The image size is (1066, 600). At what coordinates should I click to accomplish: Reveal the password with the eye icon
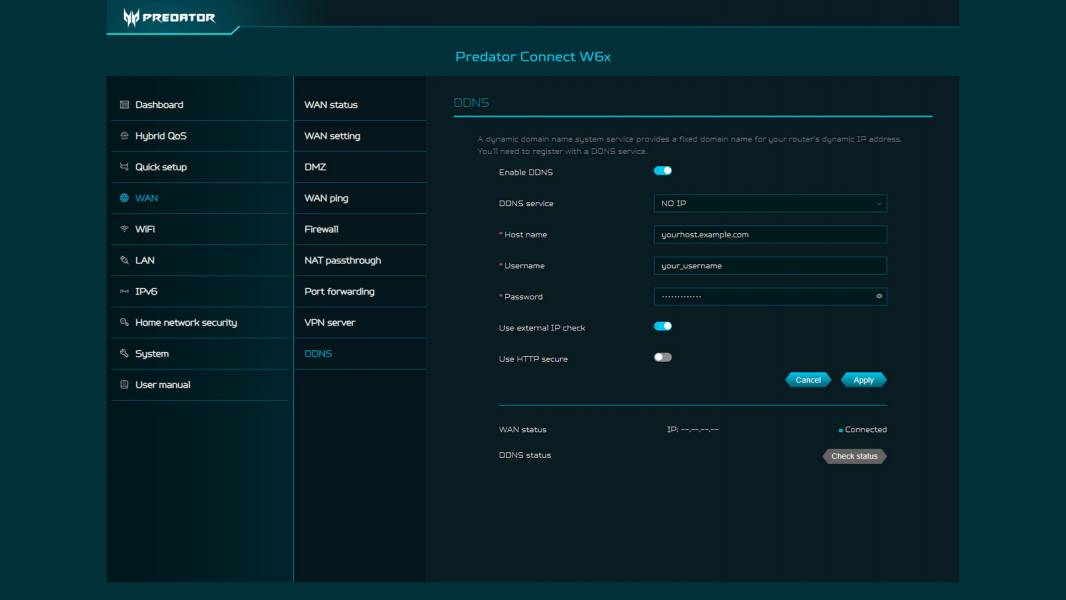[877, 297]
